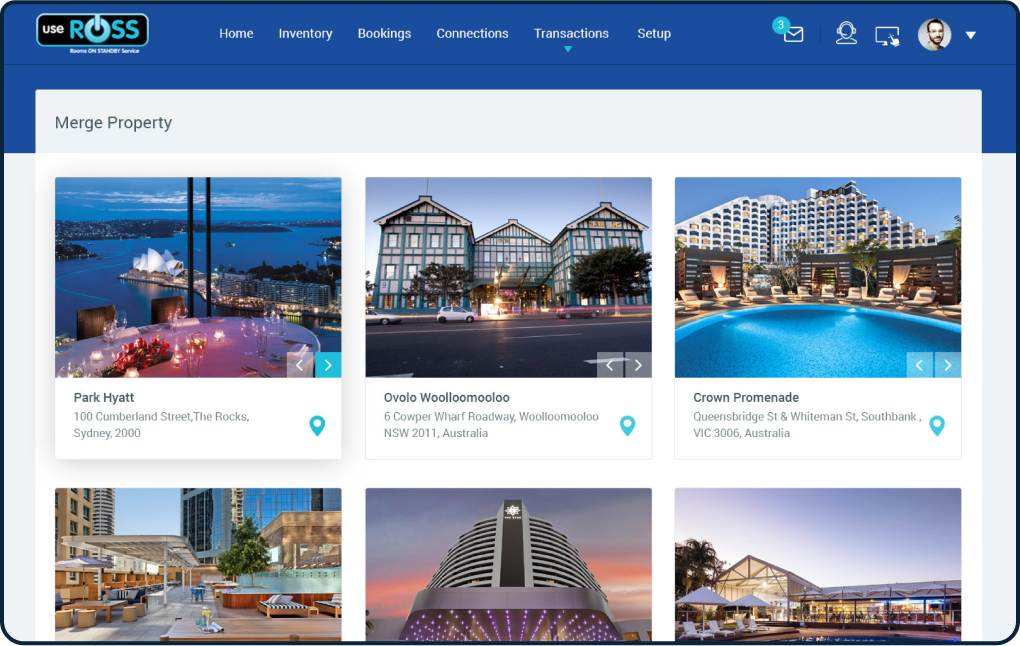Viewport: 1020px width, 646px height.
Task: Click the Ovolo Woolloomooloo name
Action: pos(446,397)
